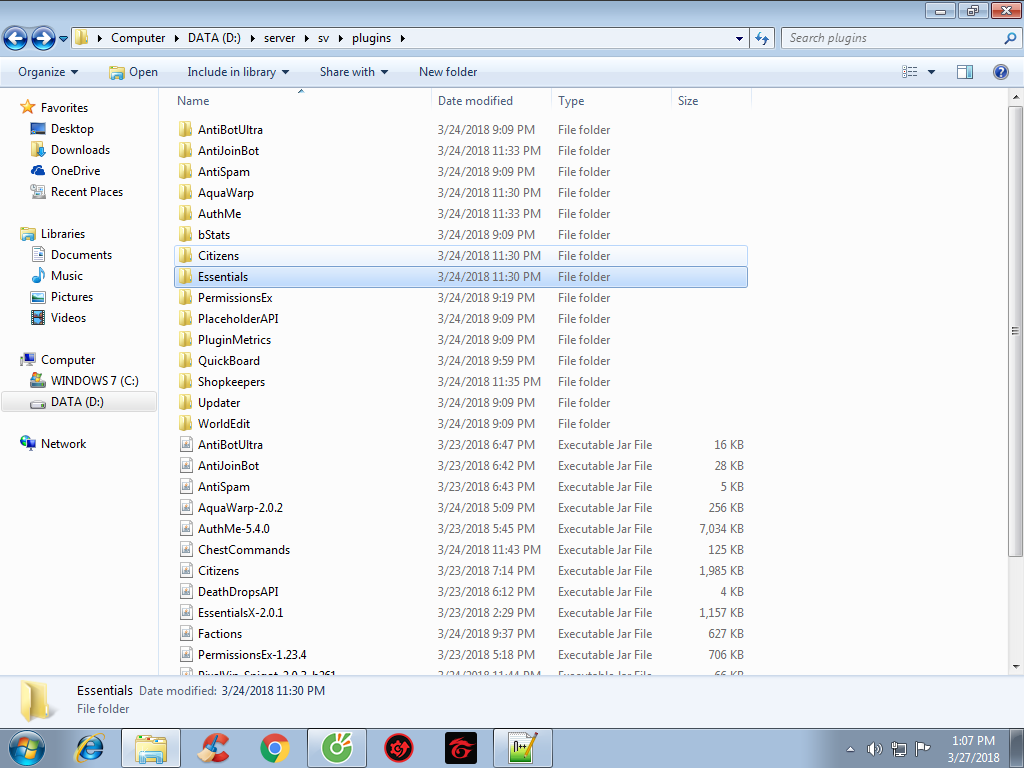Open the Documents library
Screen dimensions: 1024x768
pyautogui.click(x=81, y=255)
